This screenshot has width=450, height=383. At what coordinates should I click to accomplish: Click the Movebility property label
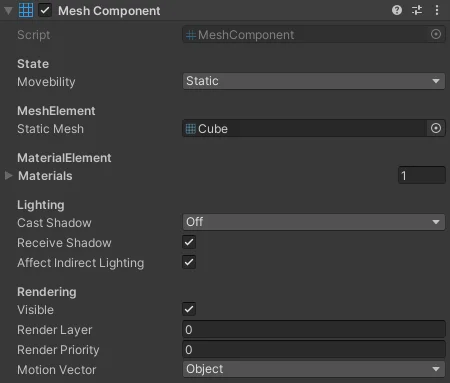(46, 82)
